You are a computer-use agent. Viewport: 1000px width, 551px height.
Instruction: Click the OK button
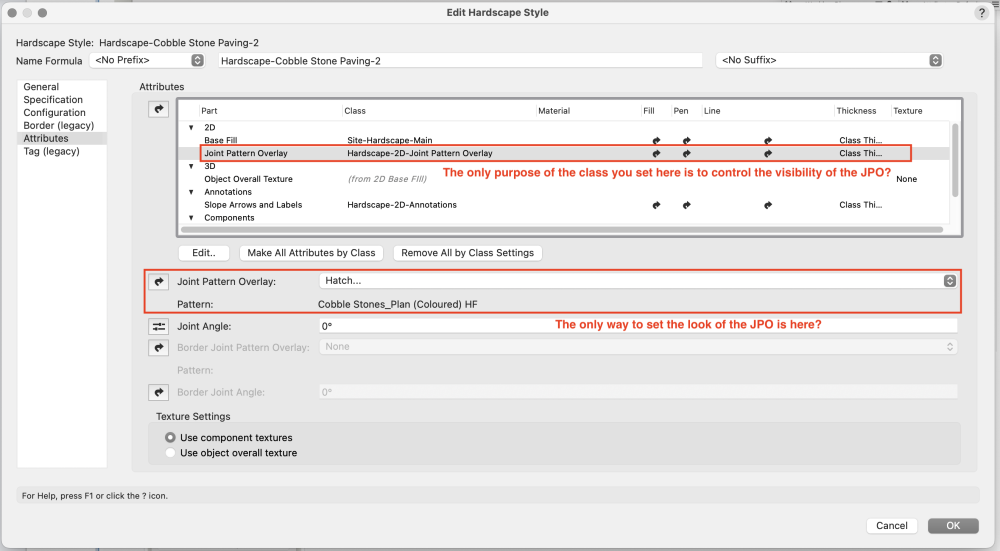(952, 525)
